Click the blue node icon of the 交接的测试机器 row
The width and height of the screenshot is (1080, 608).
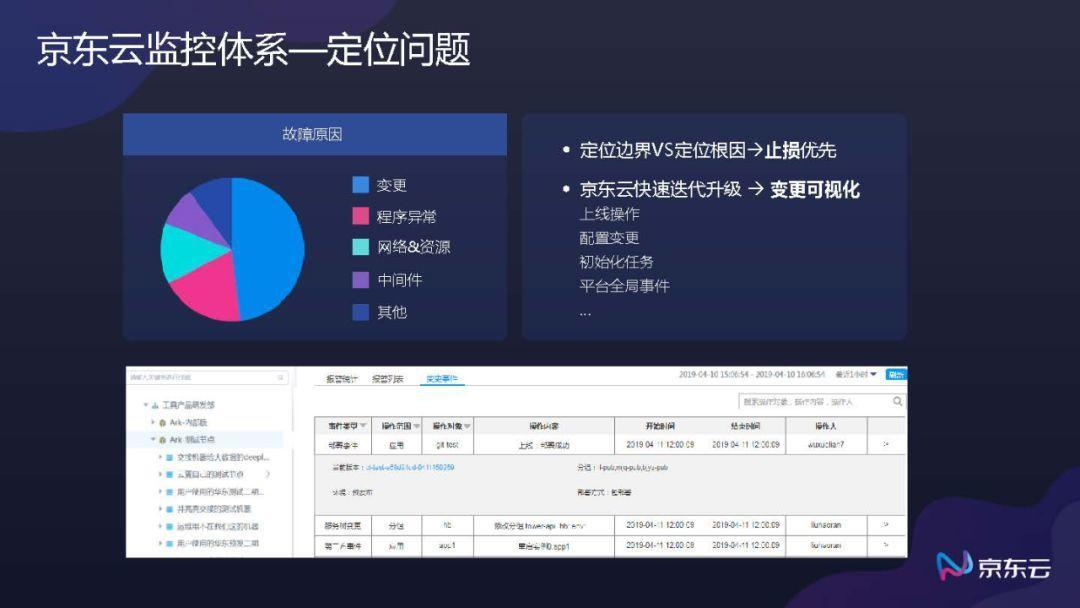(x=169, y=509)
